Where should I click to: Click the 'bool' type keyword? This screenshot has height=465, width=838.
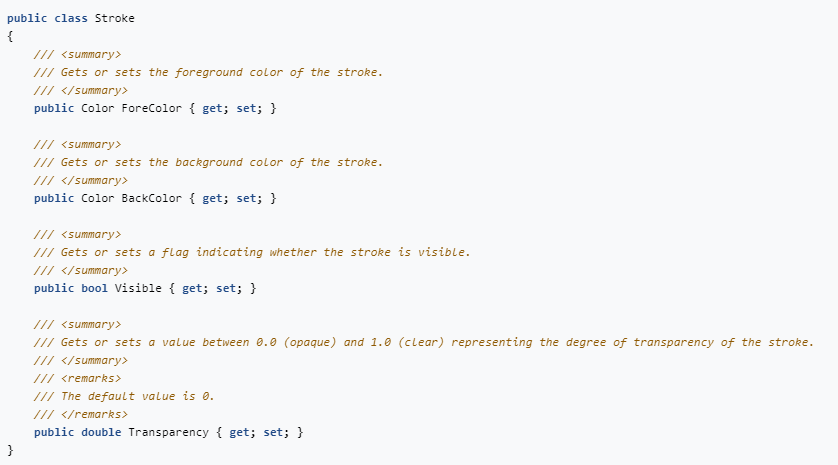click(95, 288)
